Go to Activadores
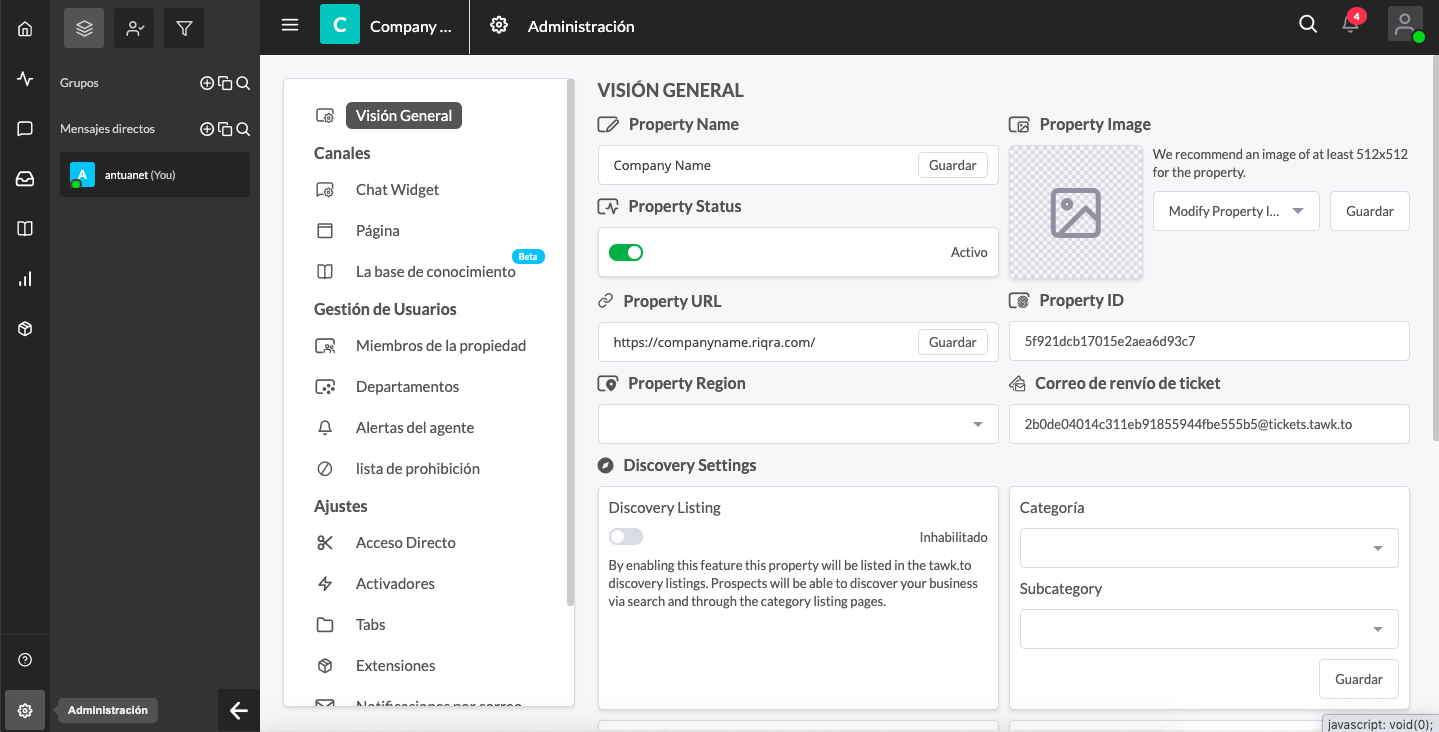This screenshot has width=1439, height=732. pos(395,584)
